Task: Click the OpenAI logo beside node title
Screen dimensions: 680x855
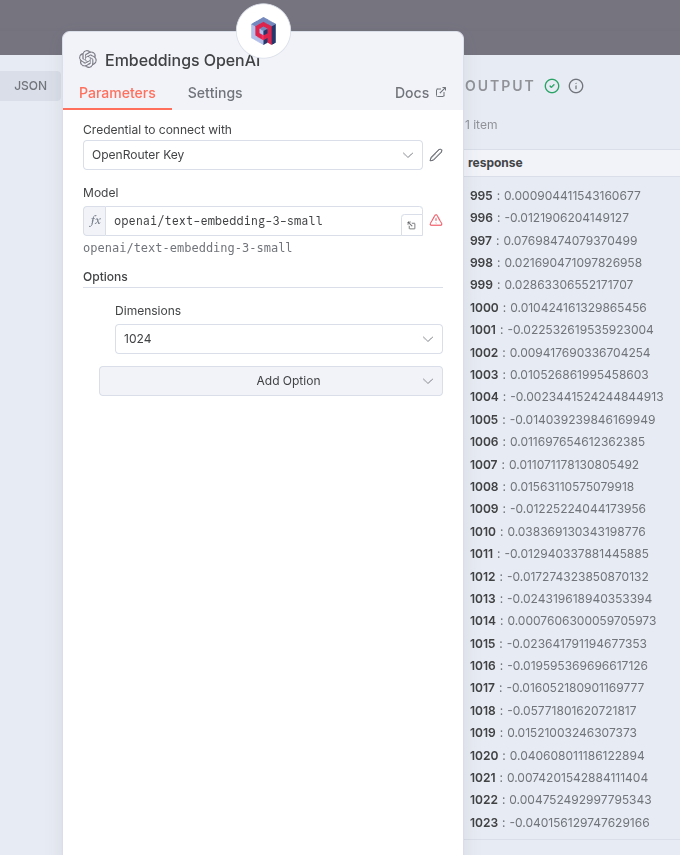Action: point(88,59)
